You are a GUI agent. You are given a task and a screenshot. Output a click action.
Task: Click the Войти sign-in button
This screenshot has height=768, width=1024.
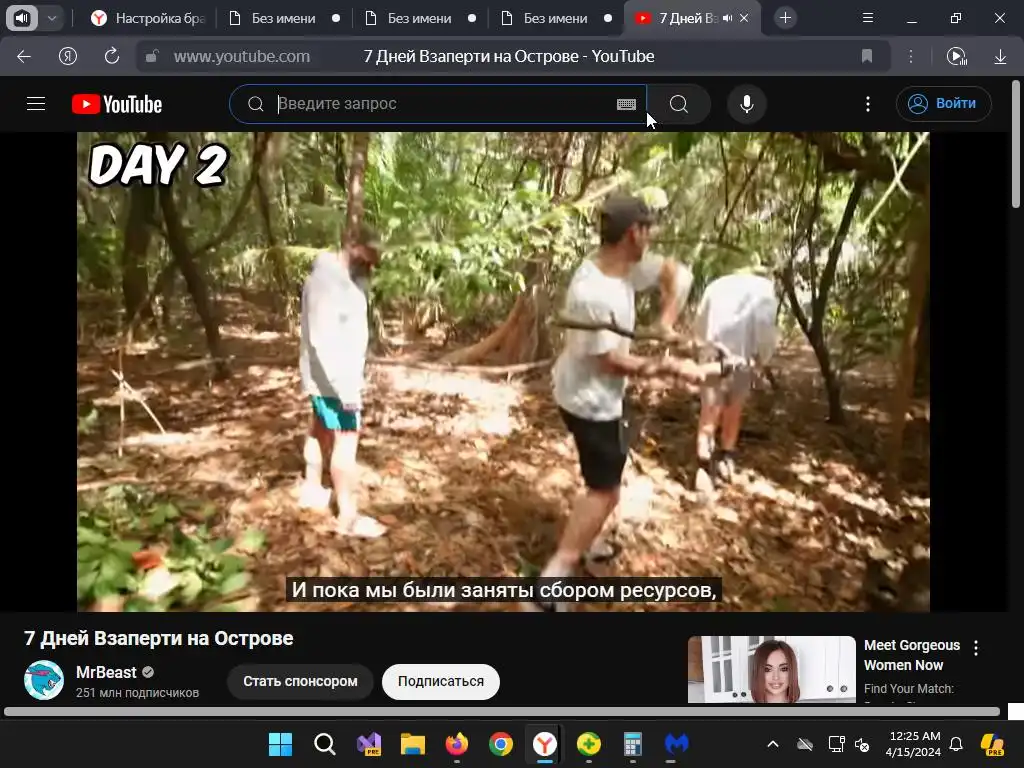pyautogui.click(x=944, y=104)
